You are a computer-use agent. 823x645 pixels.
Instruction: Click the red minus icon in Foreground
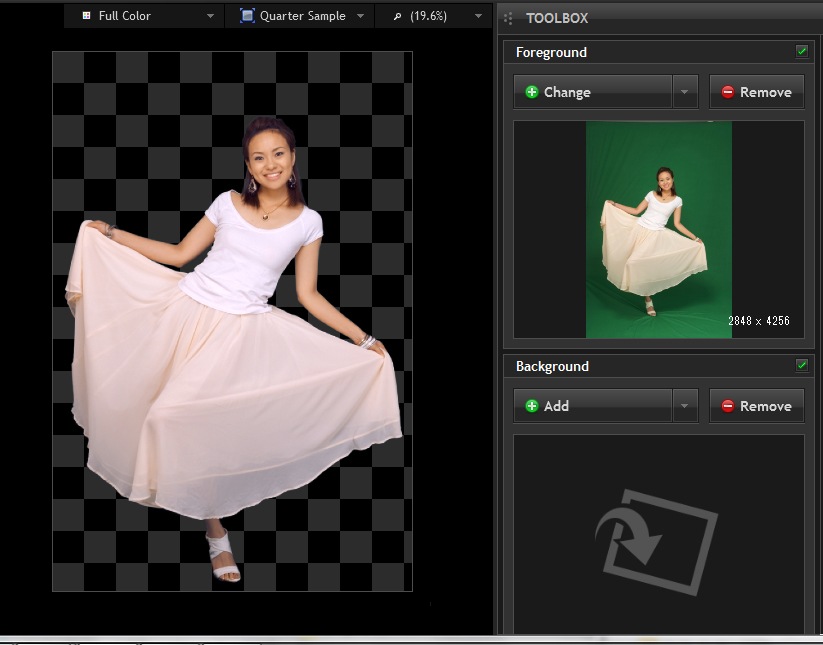click(x=728, y=92)
